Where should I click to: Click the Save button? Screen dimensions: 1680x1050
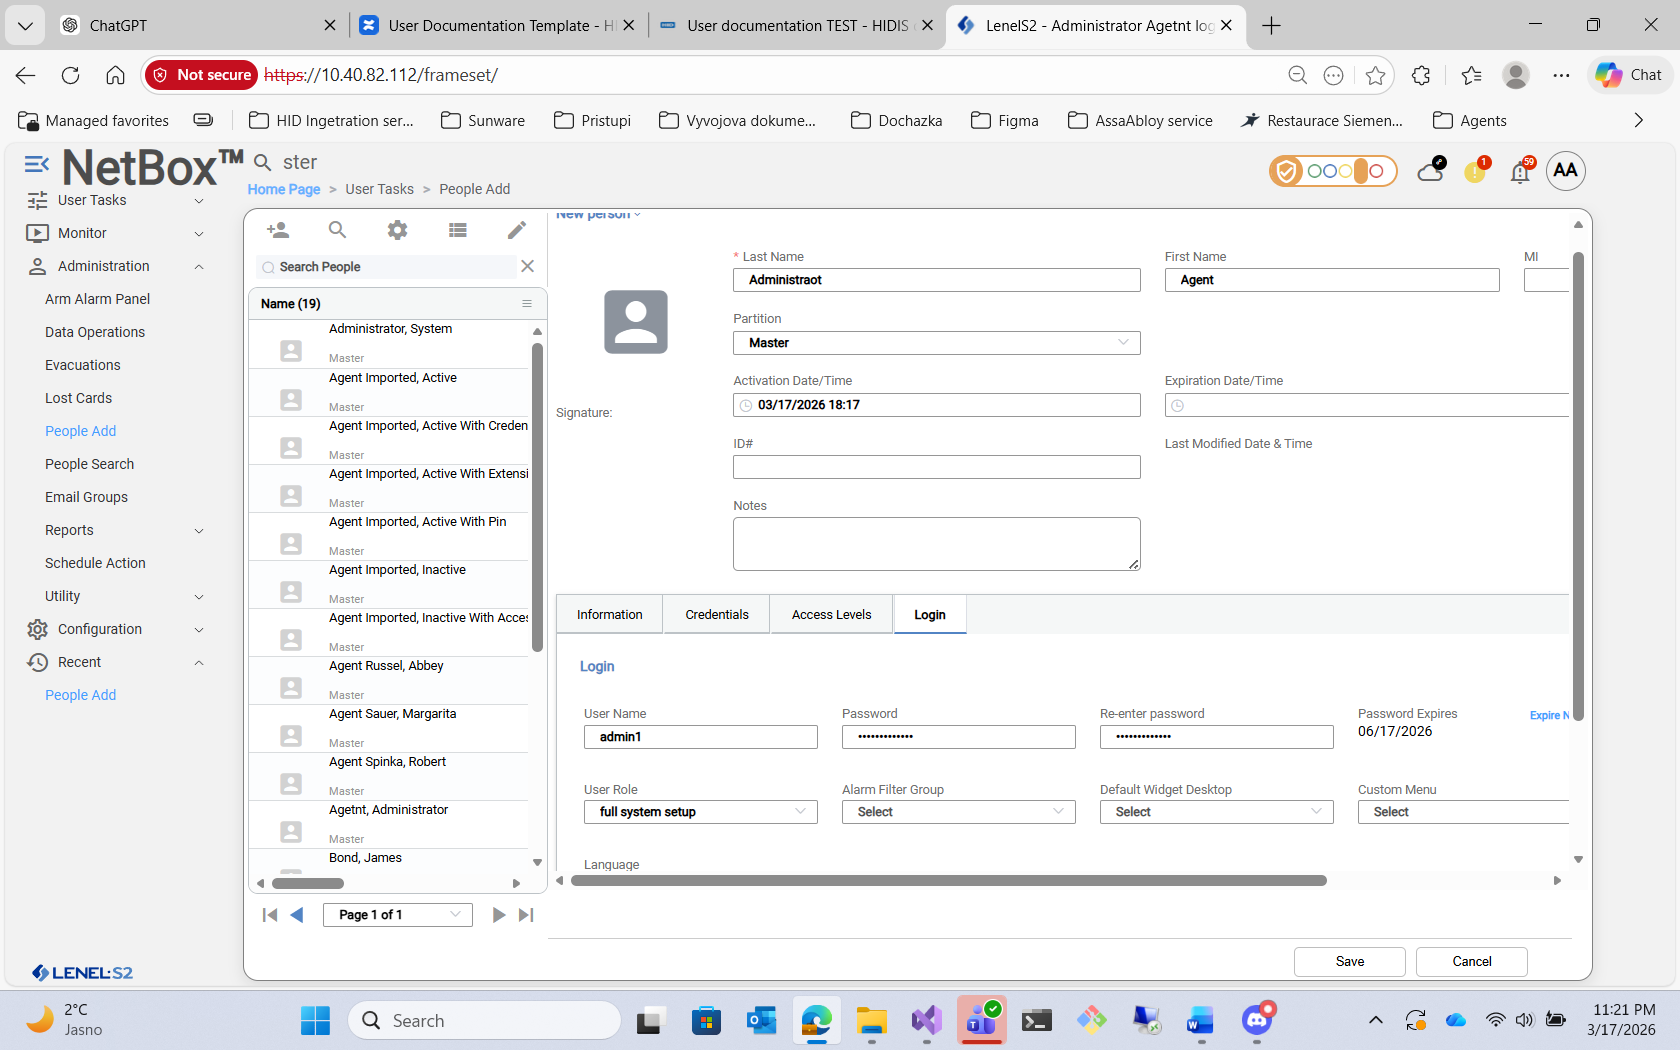tap(1349, 961)
